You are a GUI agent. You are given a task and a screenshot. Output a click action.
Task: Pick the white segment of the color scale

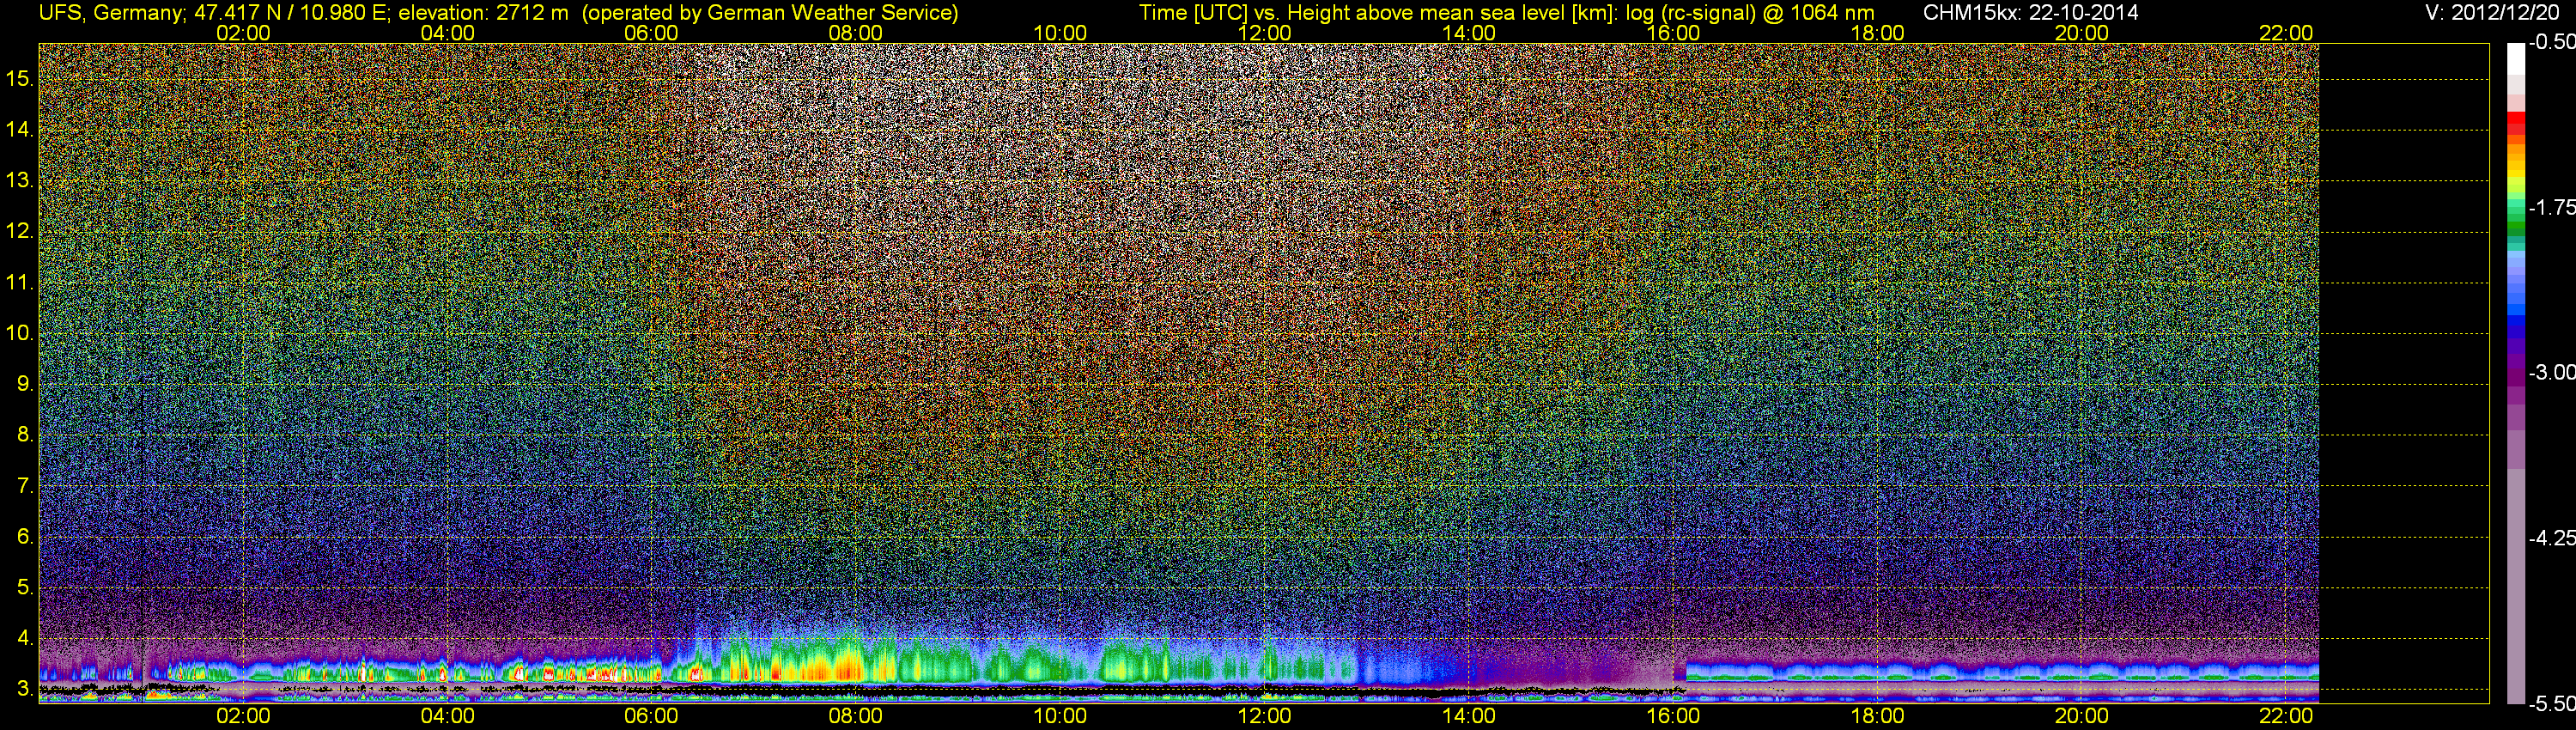point(2516,60)
